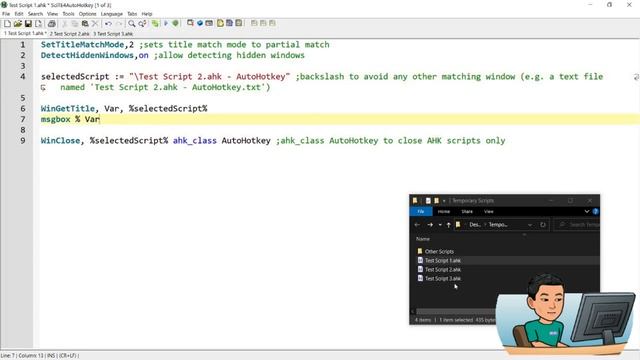The width and height of the screenshot is (640, 360).
Task: Click the blue sphere toolbar icon
Action: [x=200, y=23]
